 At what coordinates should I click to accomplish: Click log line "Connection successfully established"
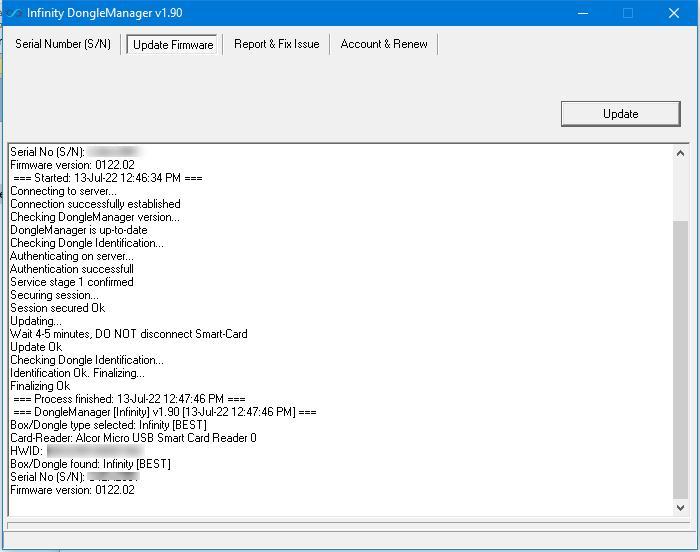point(95,204)
